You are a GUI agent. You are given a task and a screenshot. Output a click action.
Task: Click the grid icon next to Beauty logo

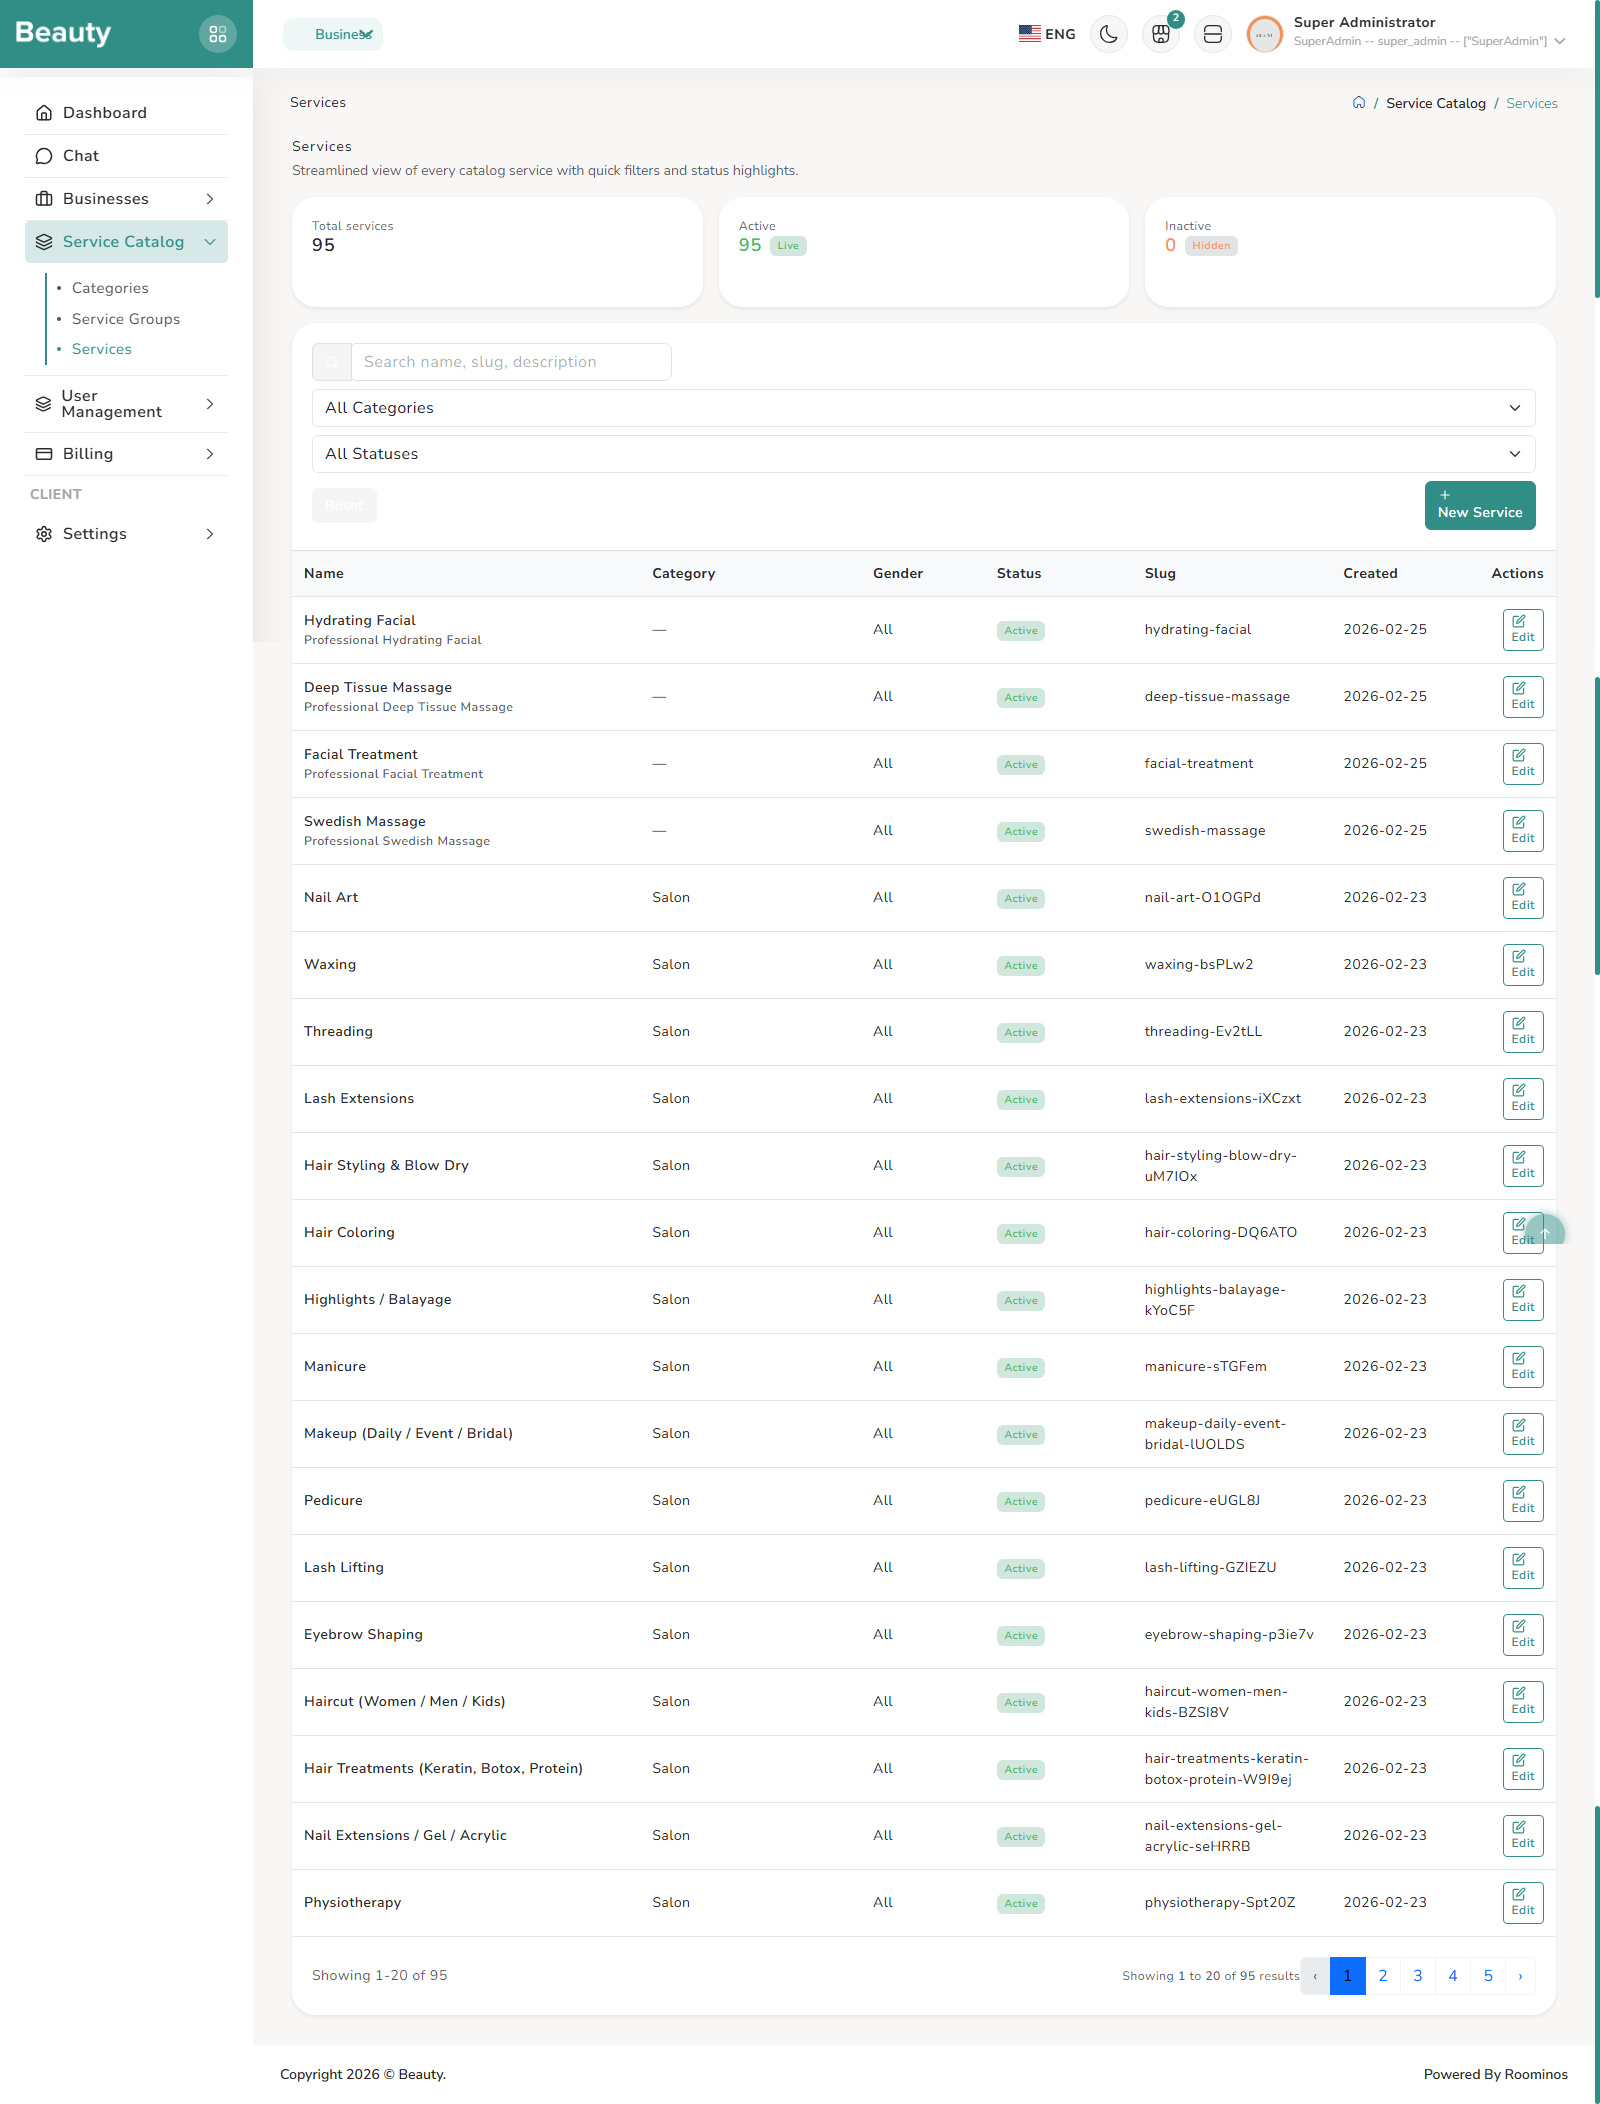[x=219, y=33]
